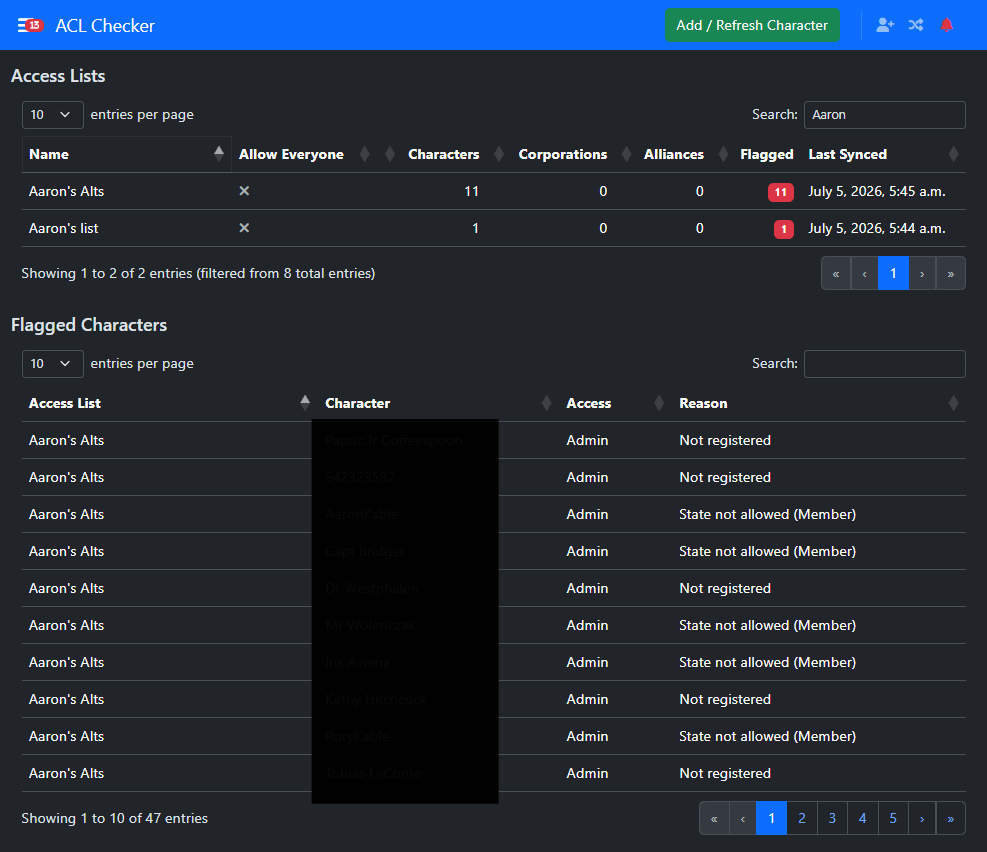Viewport: 987px width, 852px height.
Task: Sort flagged table by Reason column
Action: coord(818,403)
